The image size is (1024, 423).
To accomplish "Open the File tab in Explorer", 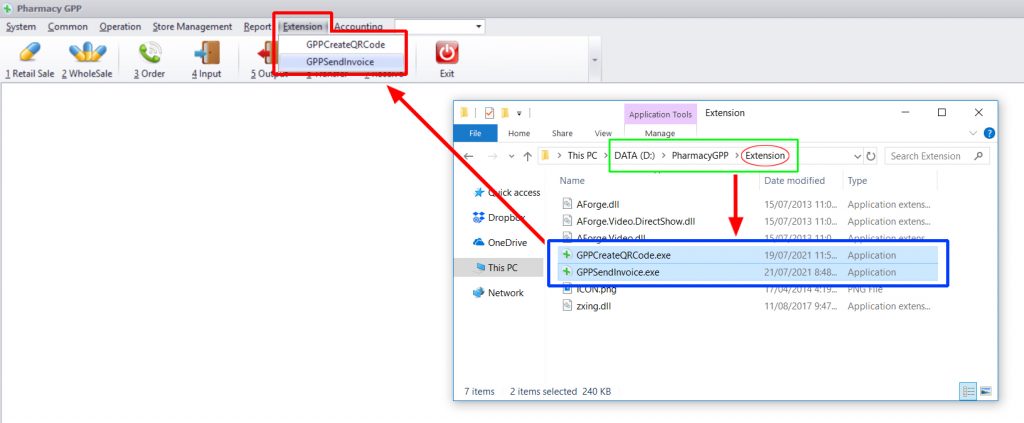I will click(x=475, y=133).
